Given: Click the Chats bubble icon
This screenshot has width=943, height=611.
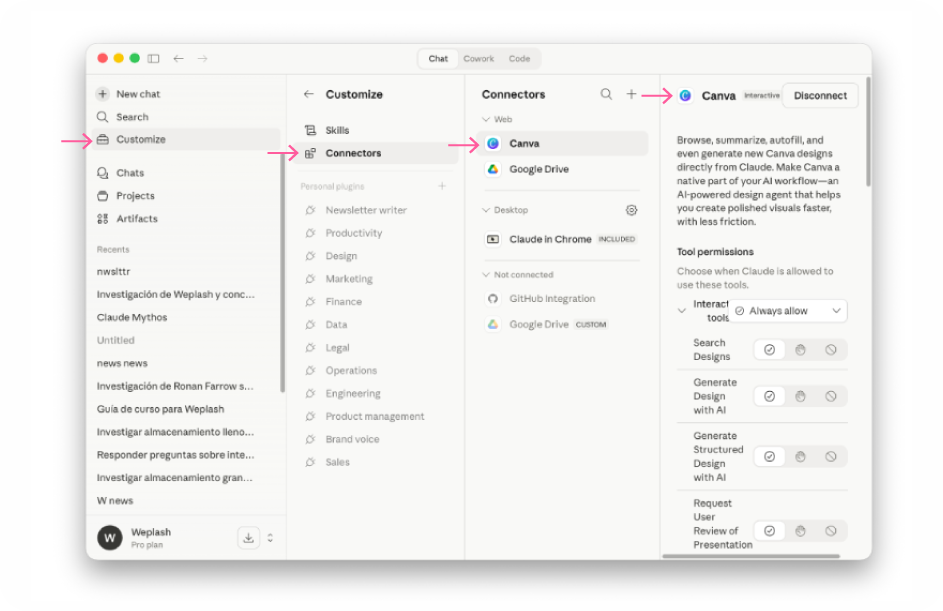Looking at the screenshot, I should 103,173.
